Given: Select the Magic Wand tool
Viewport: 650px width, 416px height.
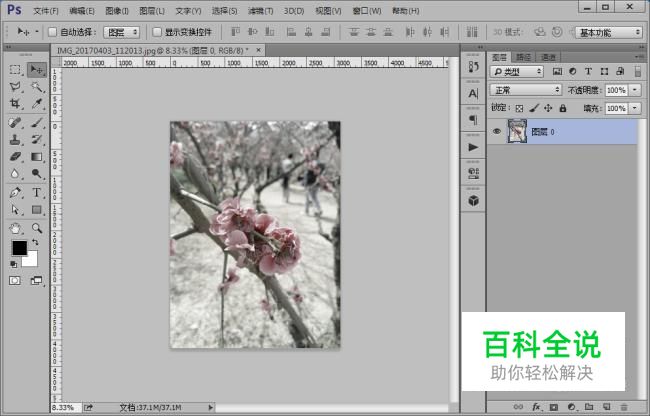Looking at the screenshot, I should [36, 87].
